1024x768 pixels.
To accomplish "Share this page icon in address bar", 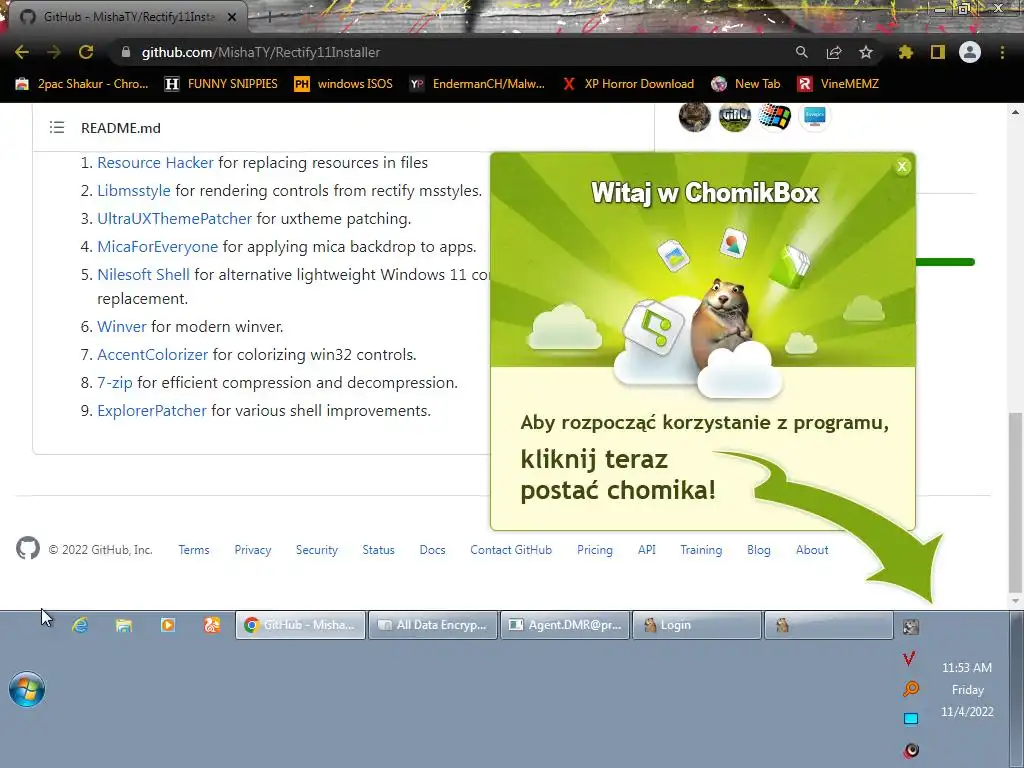I will coord(833,52).
